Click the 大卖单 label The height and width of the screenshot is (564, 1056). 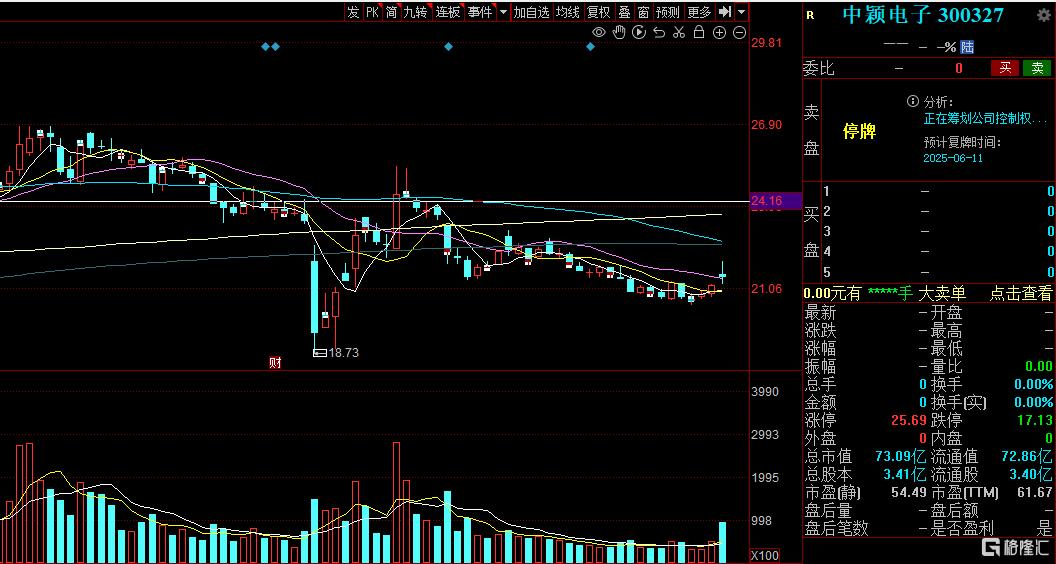tap(942, 293)
